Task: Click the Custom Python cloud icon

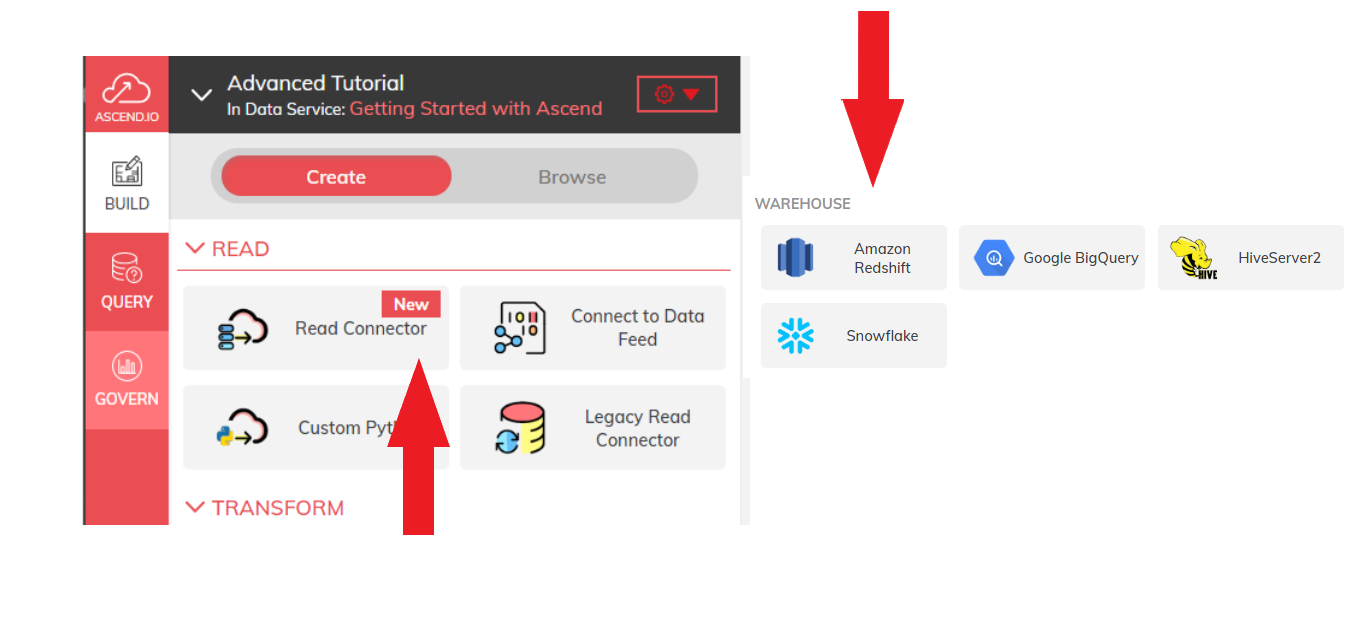Action: (x=243, y=427)
